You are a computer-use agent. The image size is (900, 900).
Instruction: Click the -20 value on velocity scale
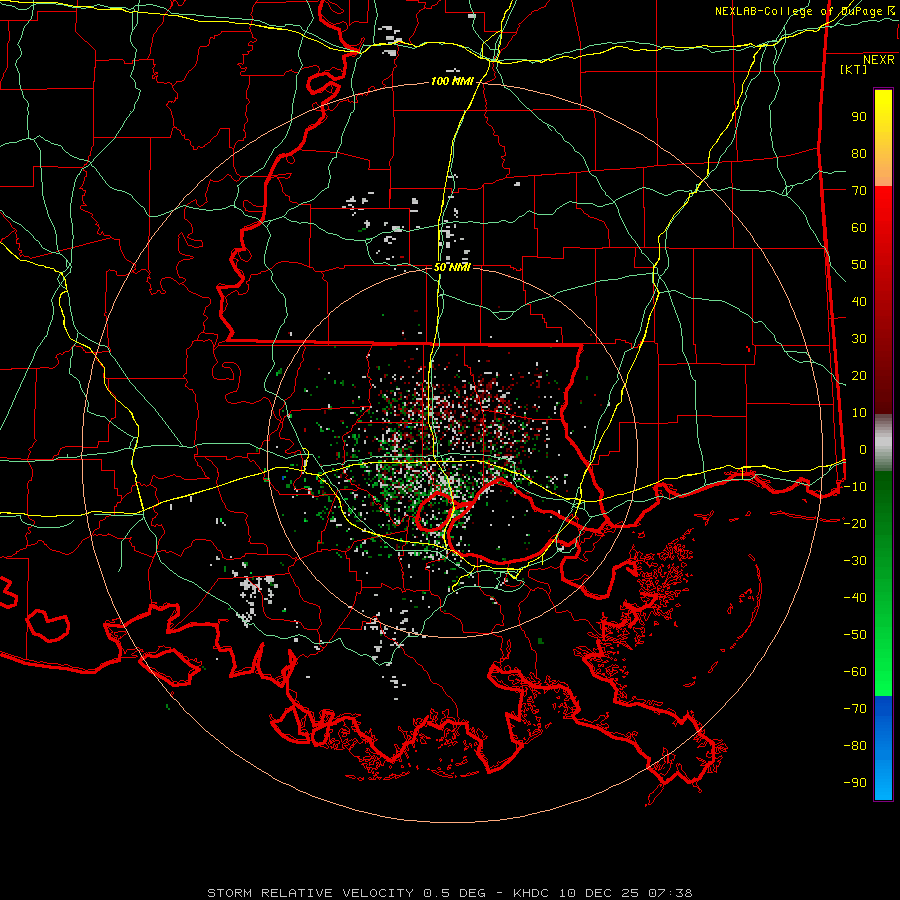pos(855,524)
